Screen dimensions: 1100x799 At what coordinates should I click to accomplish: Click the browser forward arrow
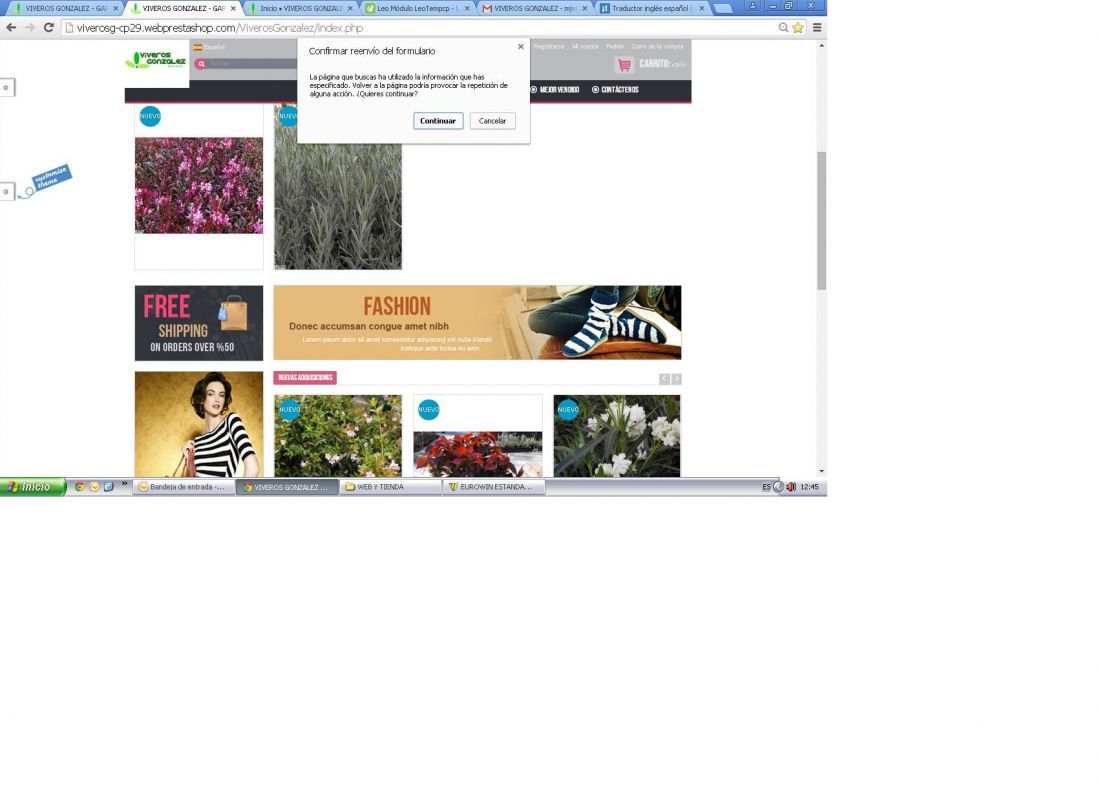(x=29, y=27)
